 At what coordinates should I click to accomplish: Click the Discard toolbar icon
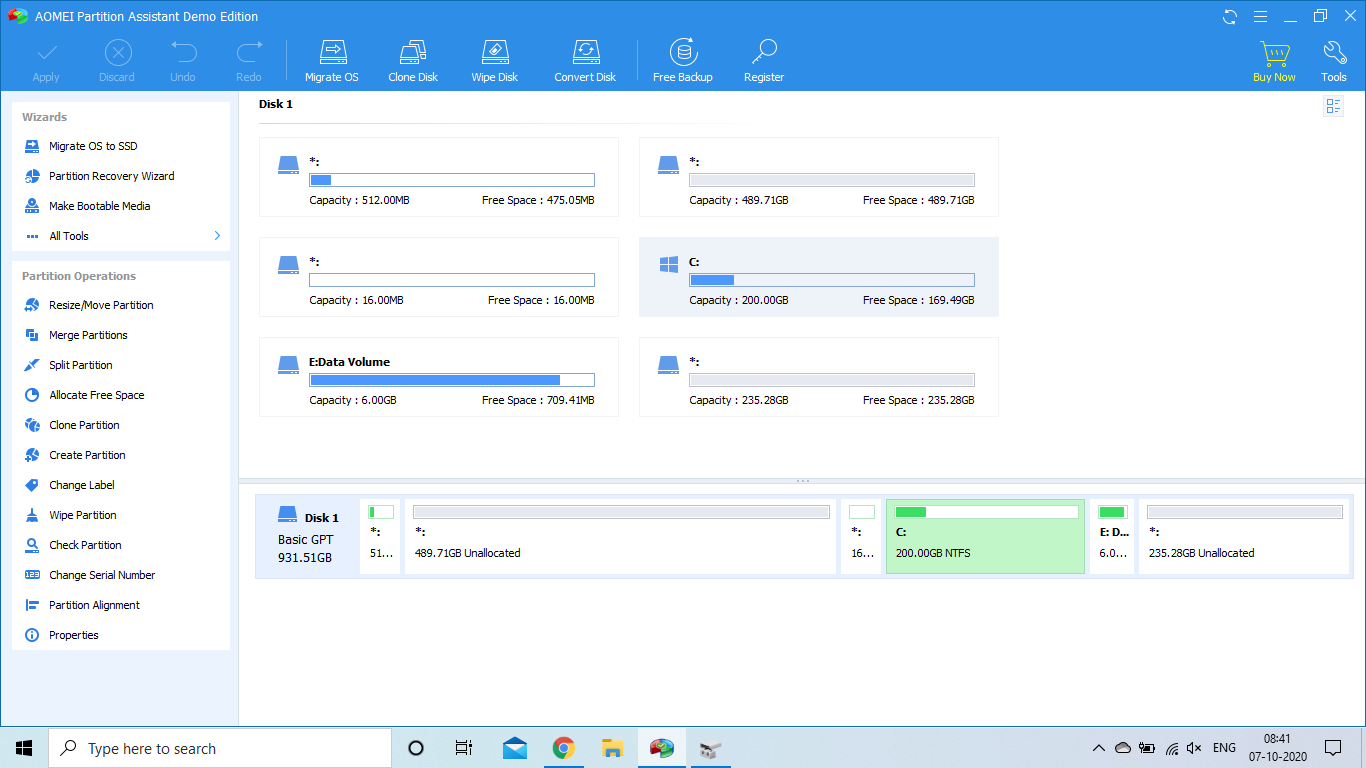click(117, 61)
